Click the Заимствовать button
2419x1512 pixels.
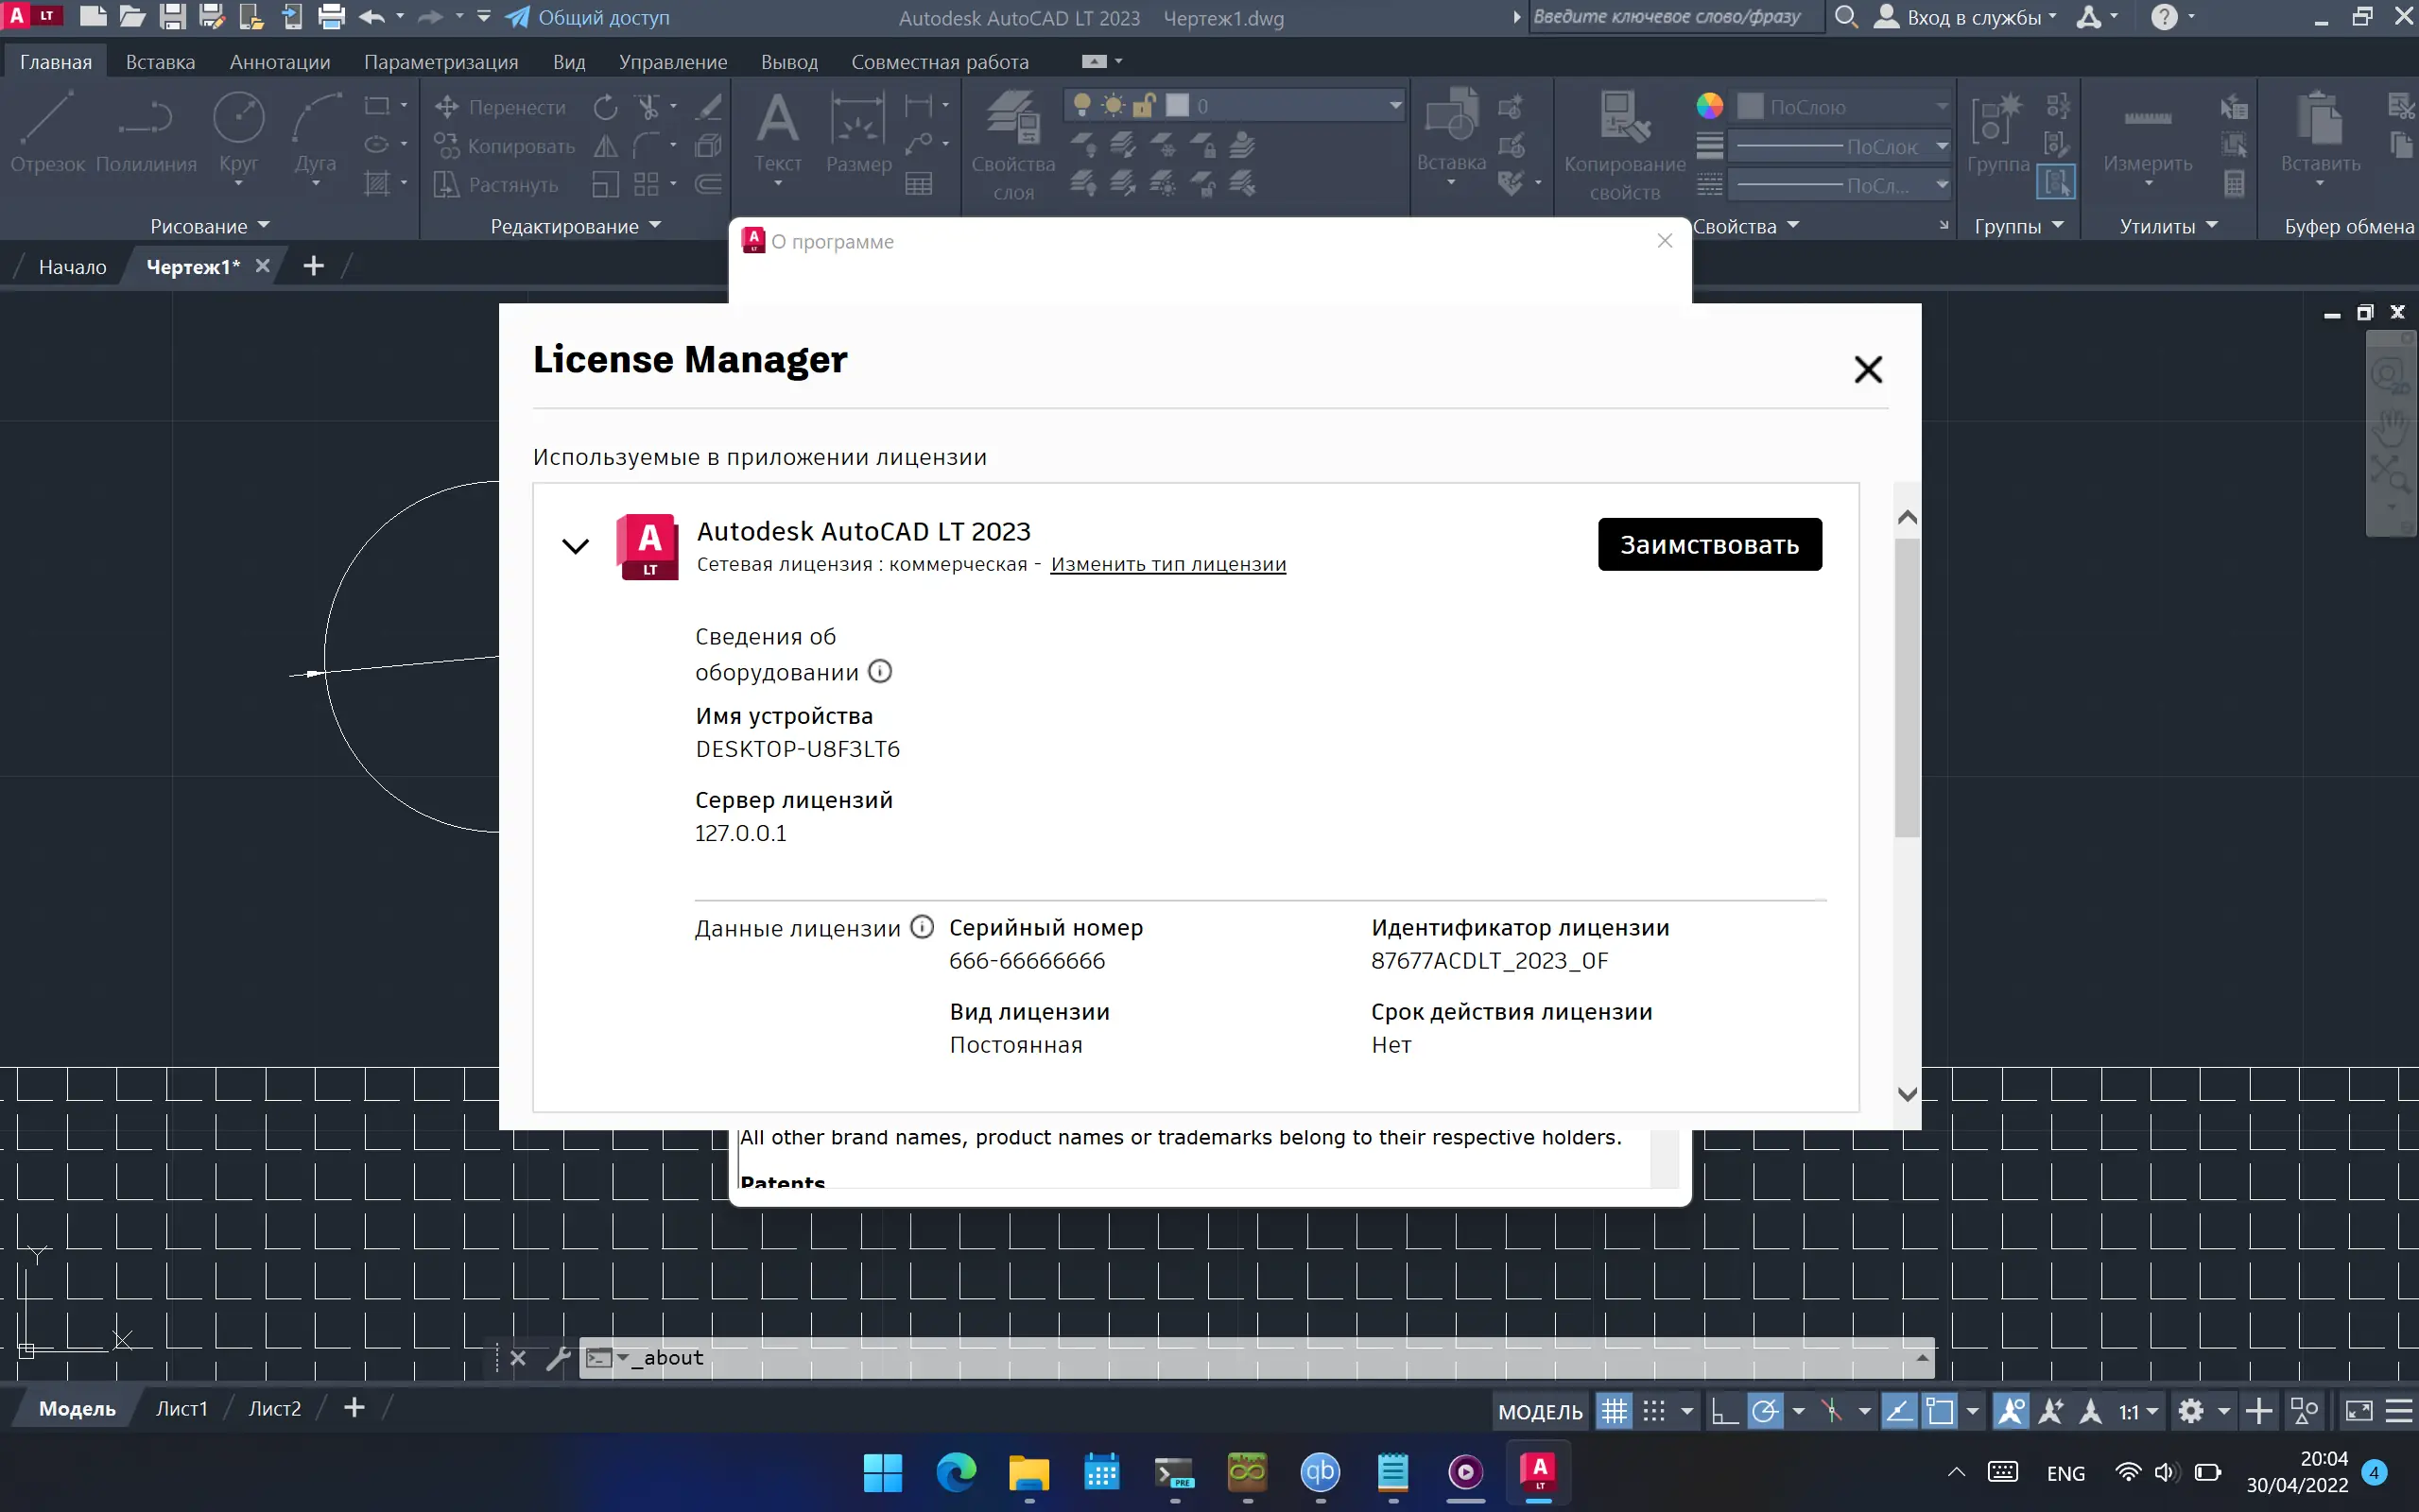pyautogui.click(x=1709, y=545)
